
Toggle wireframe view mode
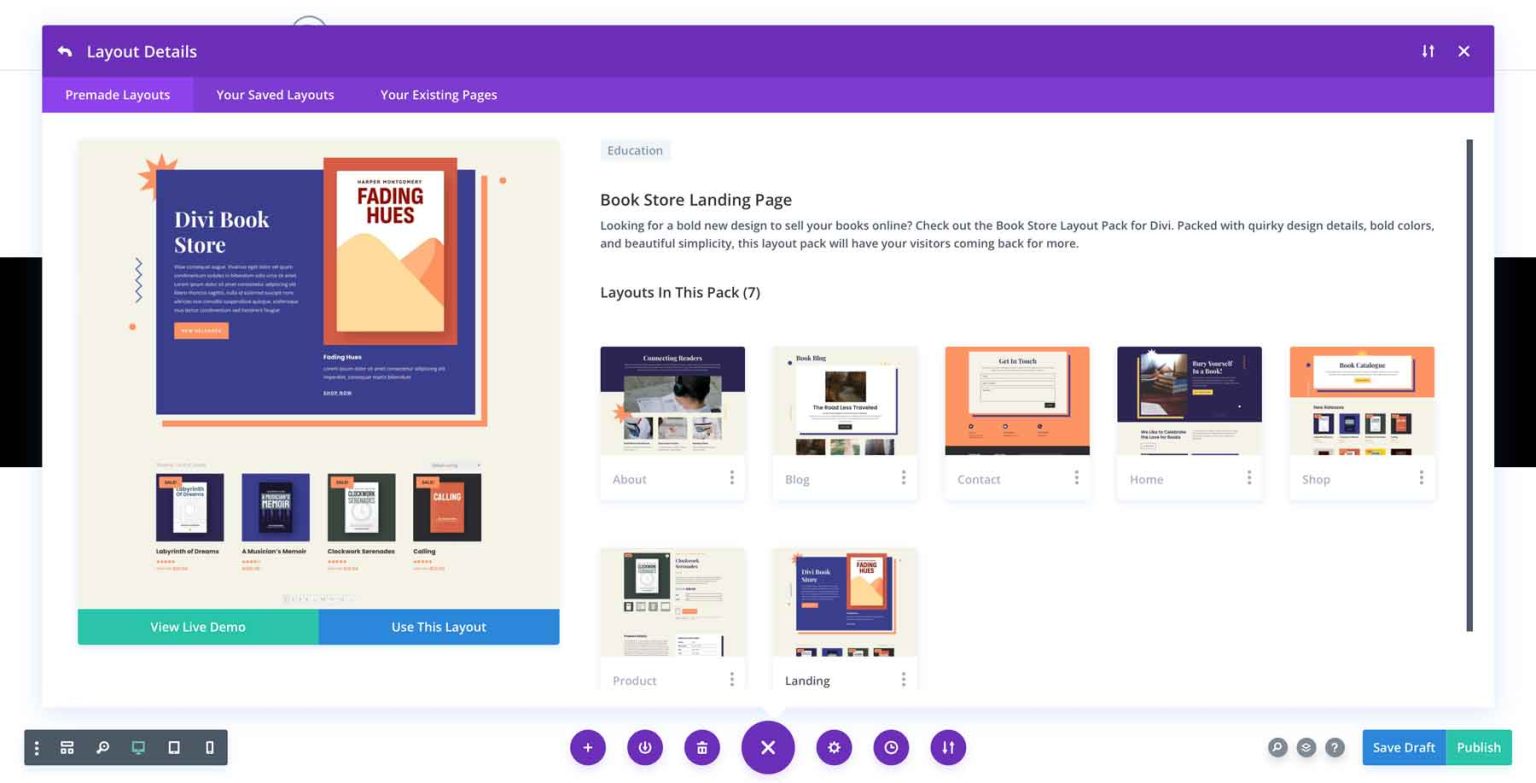66,747
